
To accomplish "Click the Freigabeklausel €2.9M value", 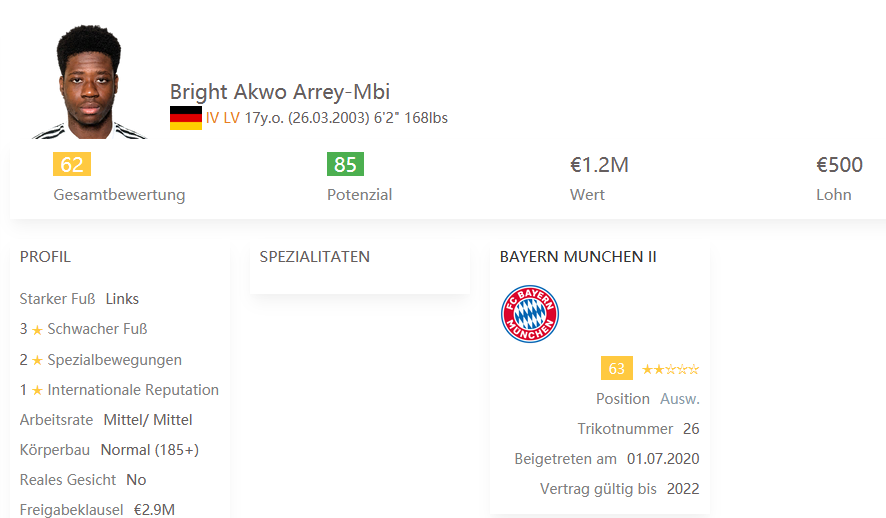I will [154, 510].
